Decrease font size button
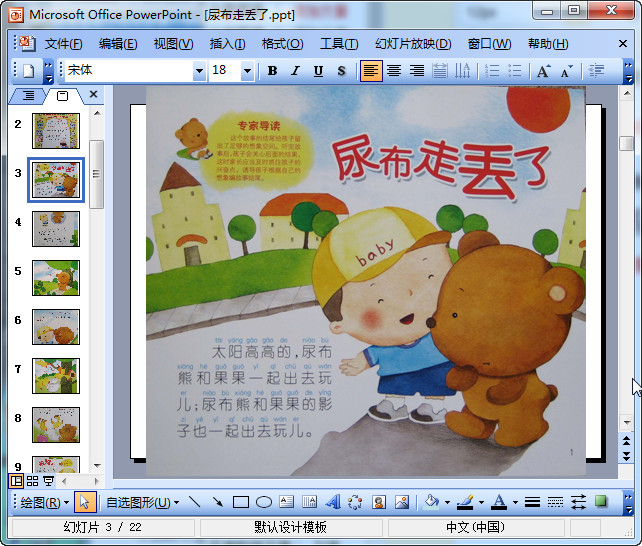Viewport: 642px width, 546px height. click(567, 71)
